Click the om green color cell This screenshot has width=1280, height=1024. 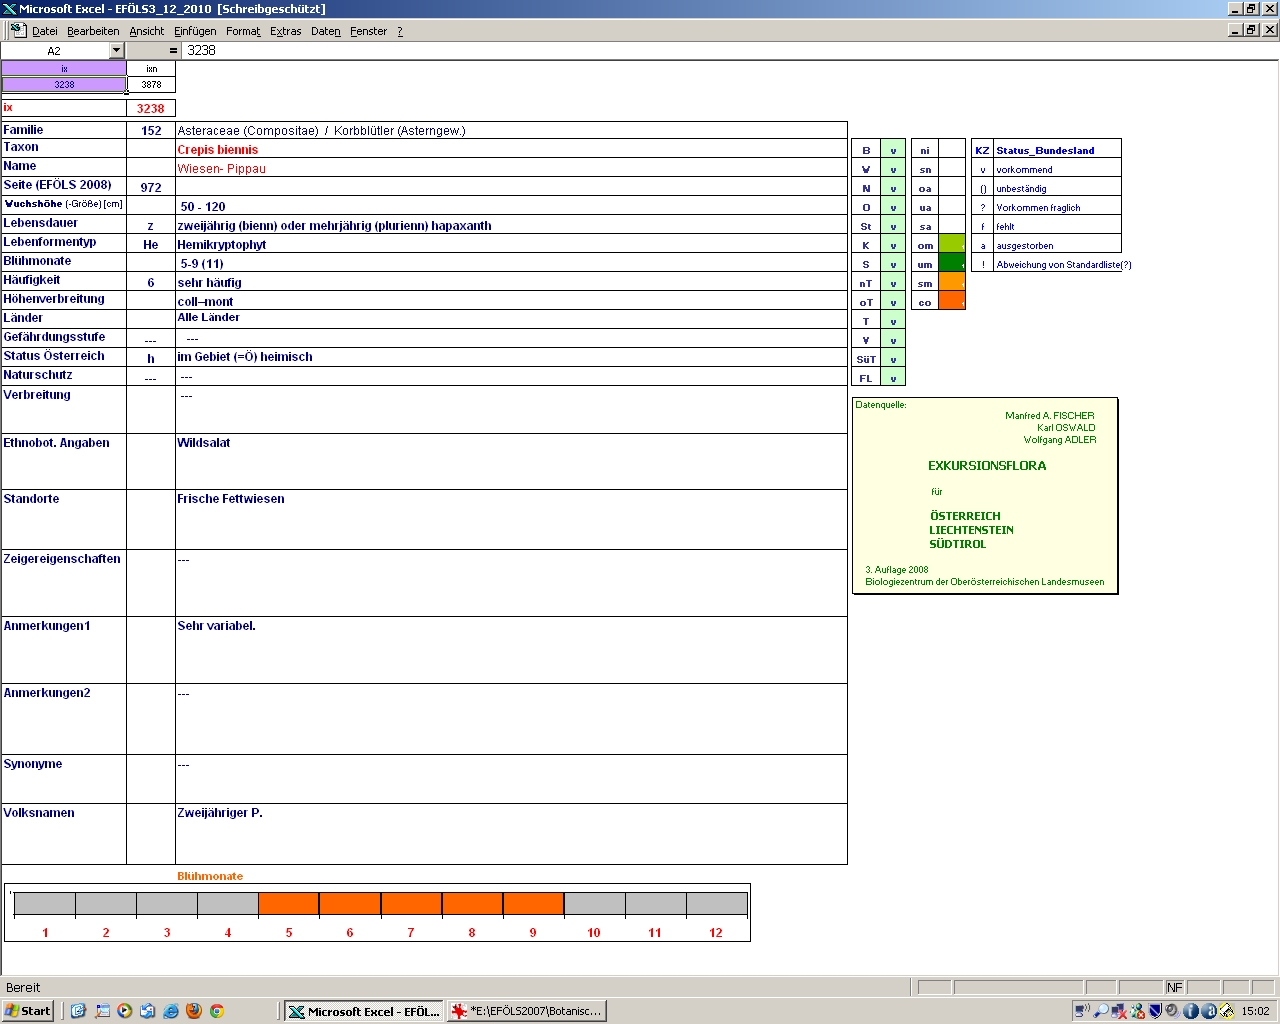(x=952, y=244)
